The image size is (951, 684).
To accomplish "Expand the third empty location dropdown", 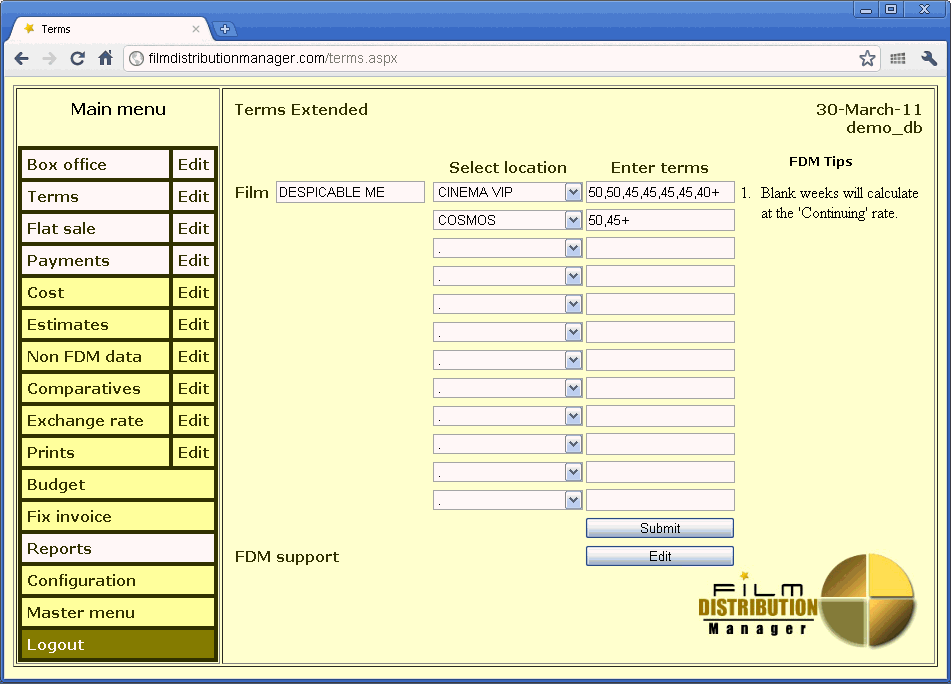I will [x=573, y=304].
